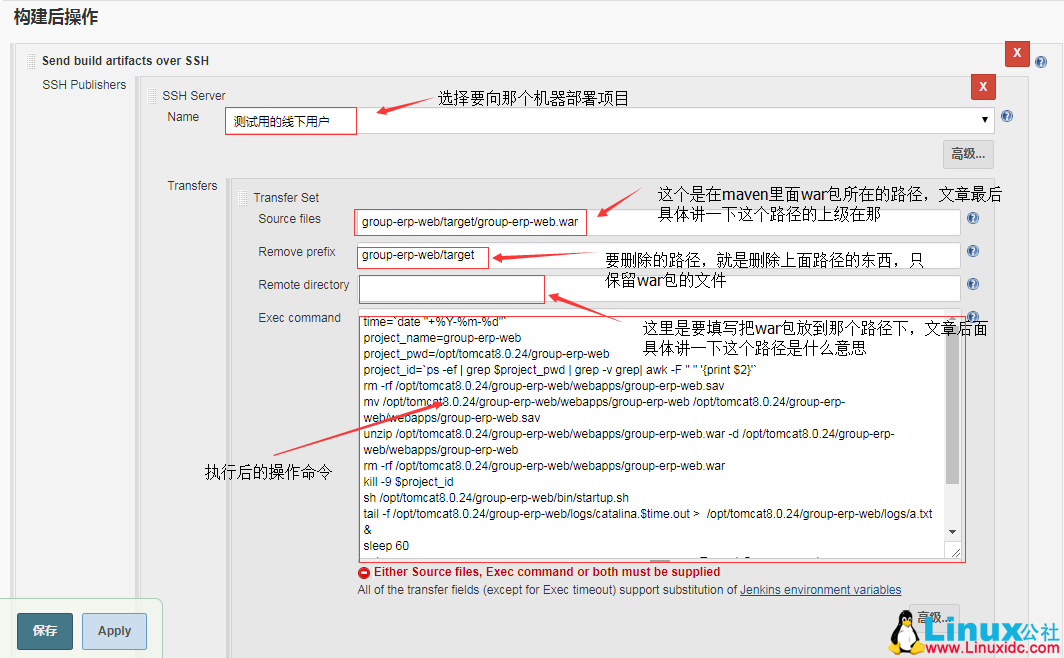Click the Transfer Set drag handle

click(x=243, y=197)
